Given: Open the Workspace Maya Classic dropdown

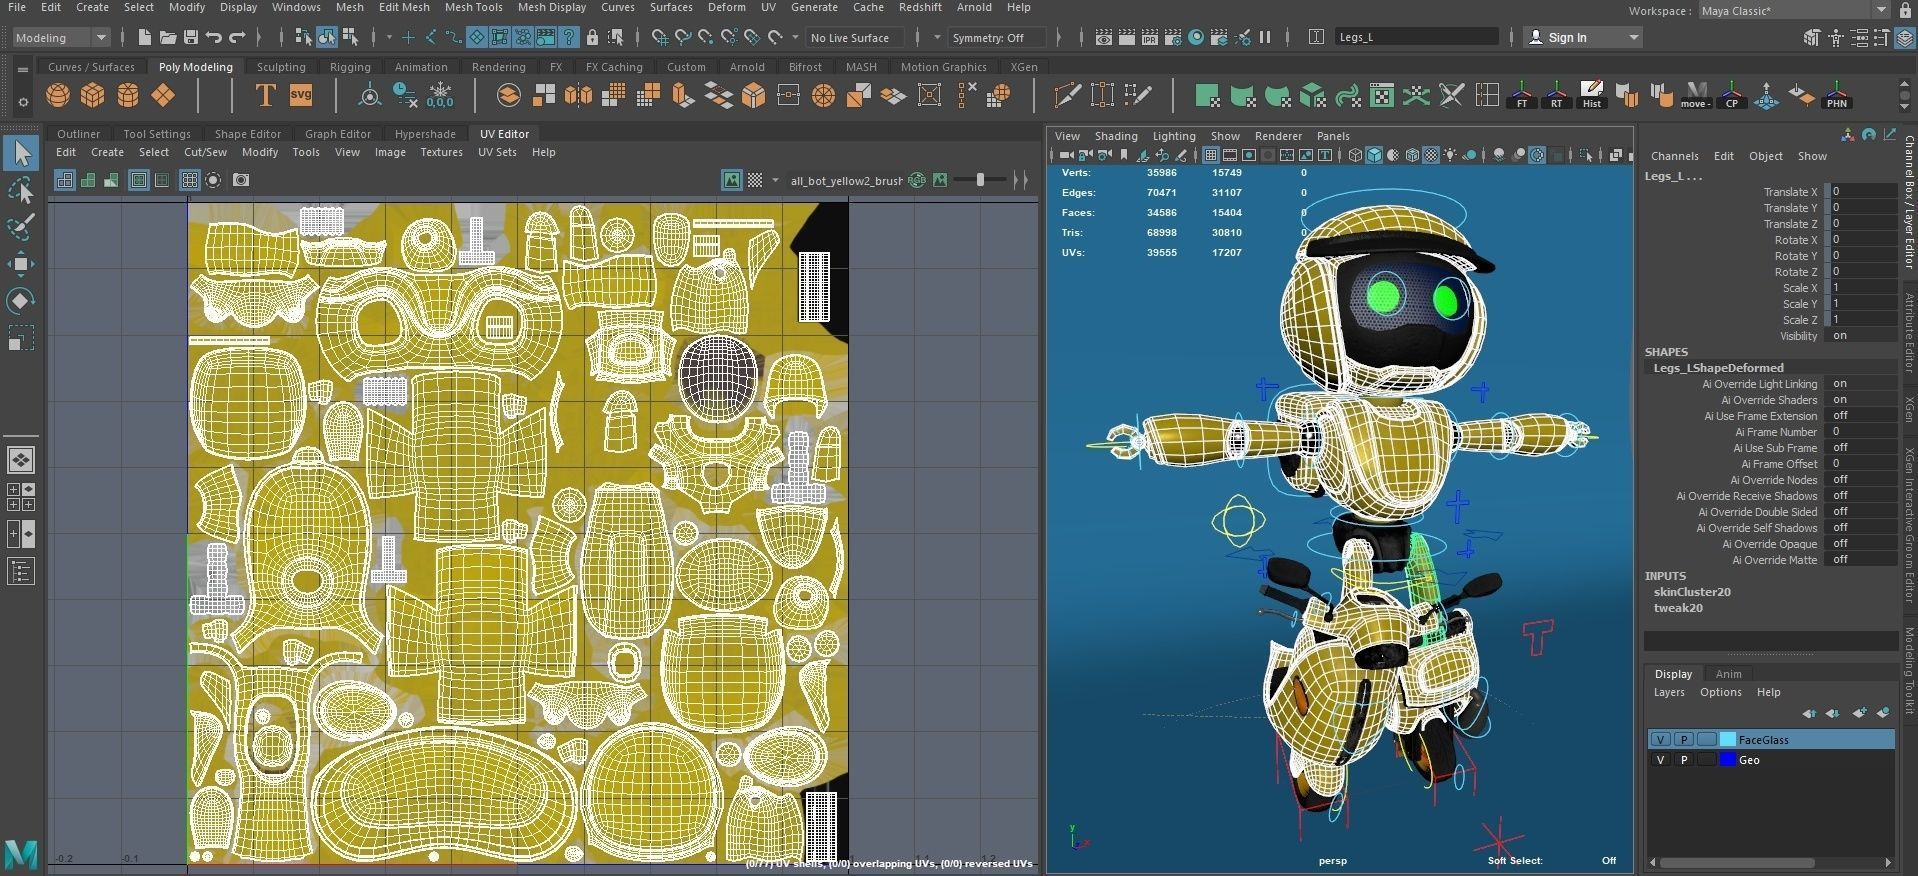Looking at the screenshot, I should pos(1793,10).
